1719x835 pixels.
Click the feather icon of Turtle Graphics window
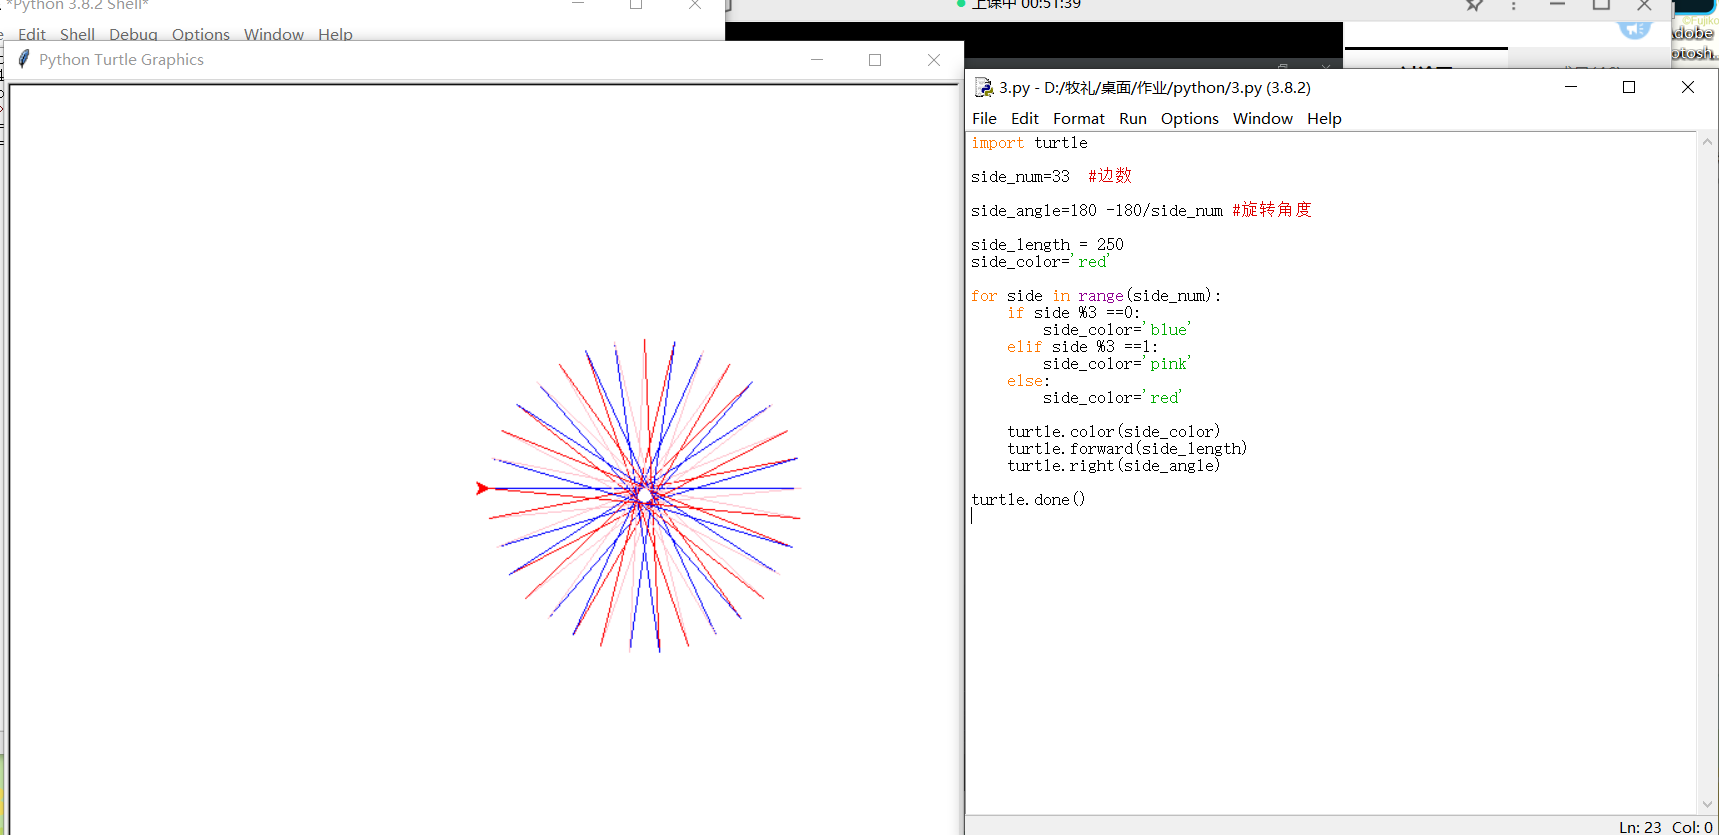coord(24,60)
